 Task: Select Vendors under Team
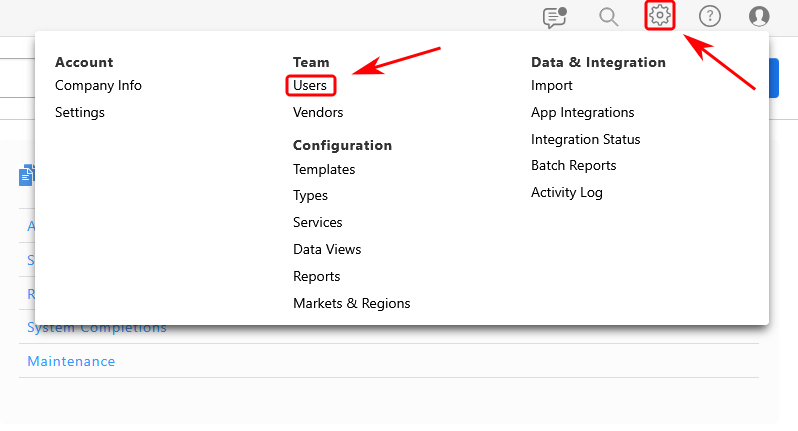click(x=318, y=113)
